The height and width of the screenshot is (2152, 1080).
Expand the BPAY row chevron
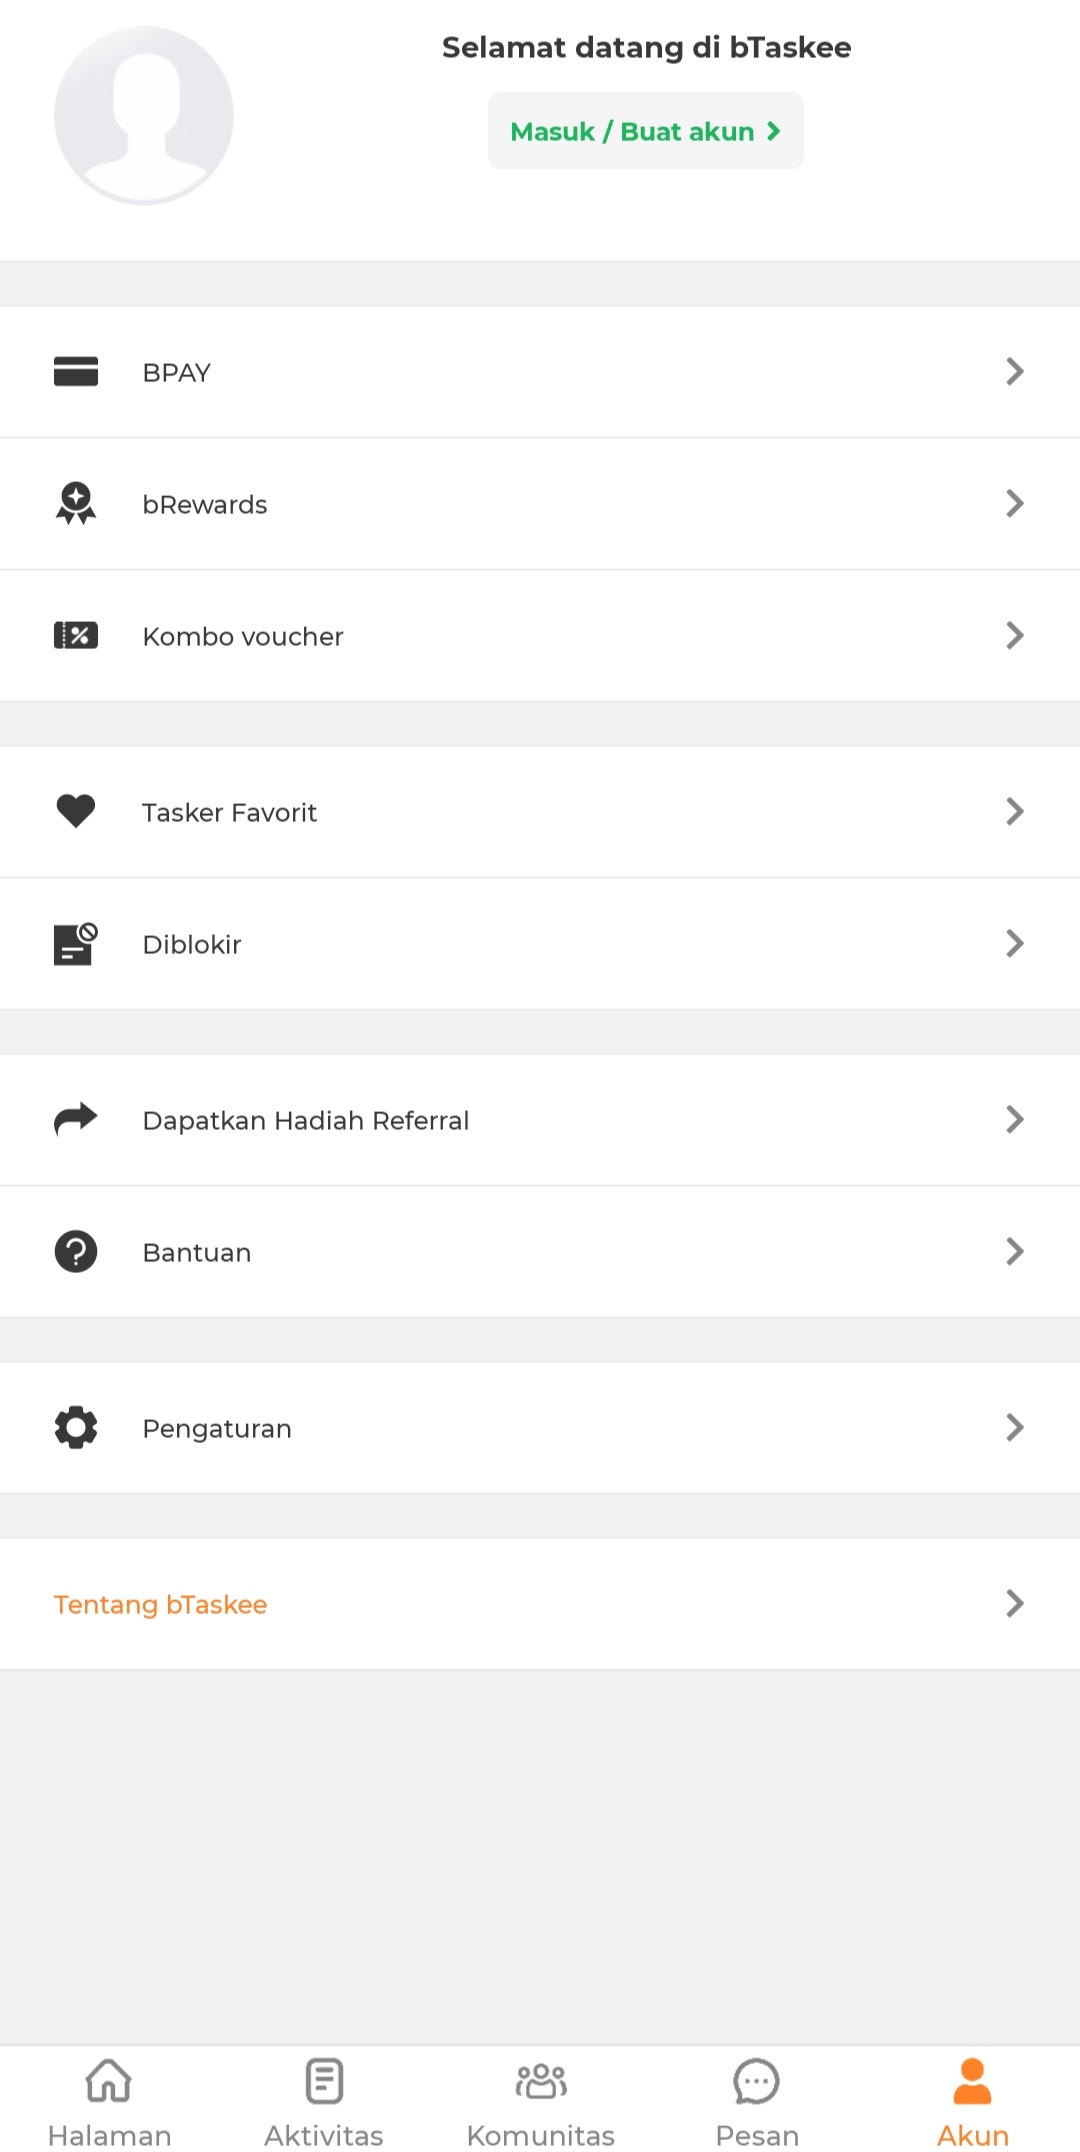(1015, 372)
